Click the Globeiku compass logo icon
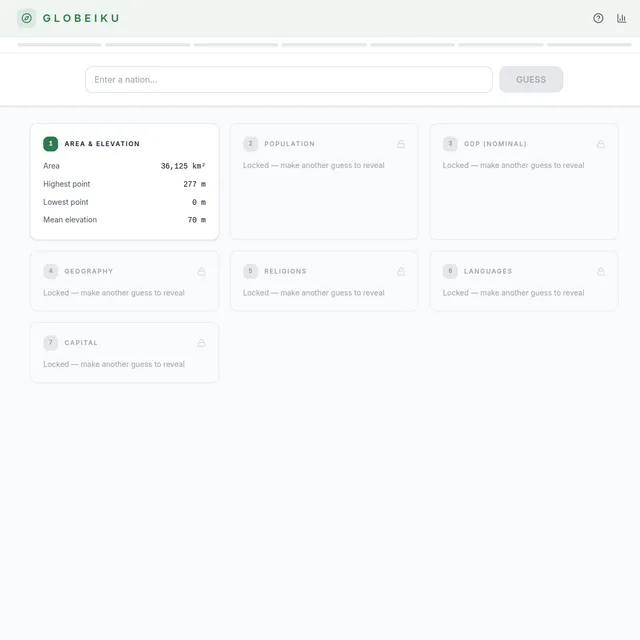Viewport: 640px width, 640px height. click(27, 18)
